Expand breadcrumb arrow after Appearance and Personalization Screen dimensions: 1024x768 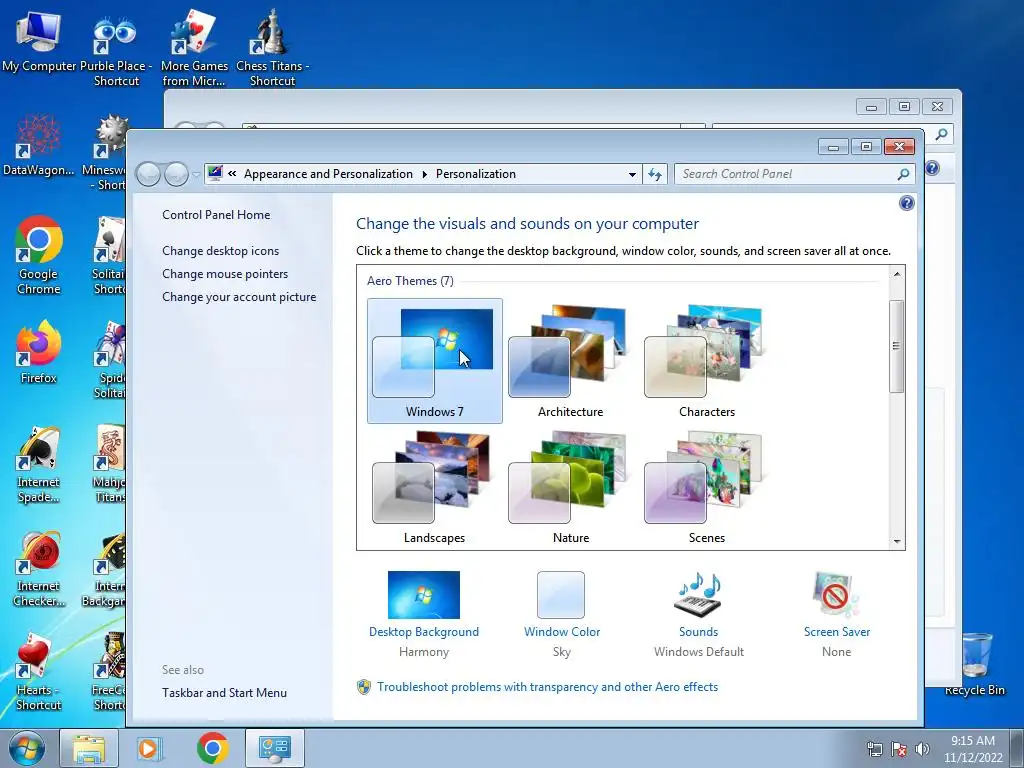[424, 174]
